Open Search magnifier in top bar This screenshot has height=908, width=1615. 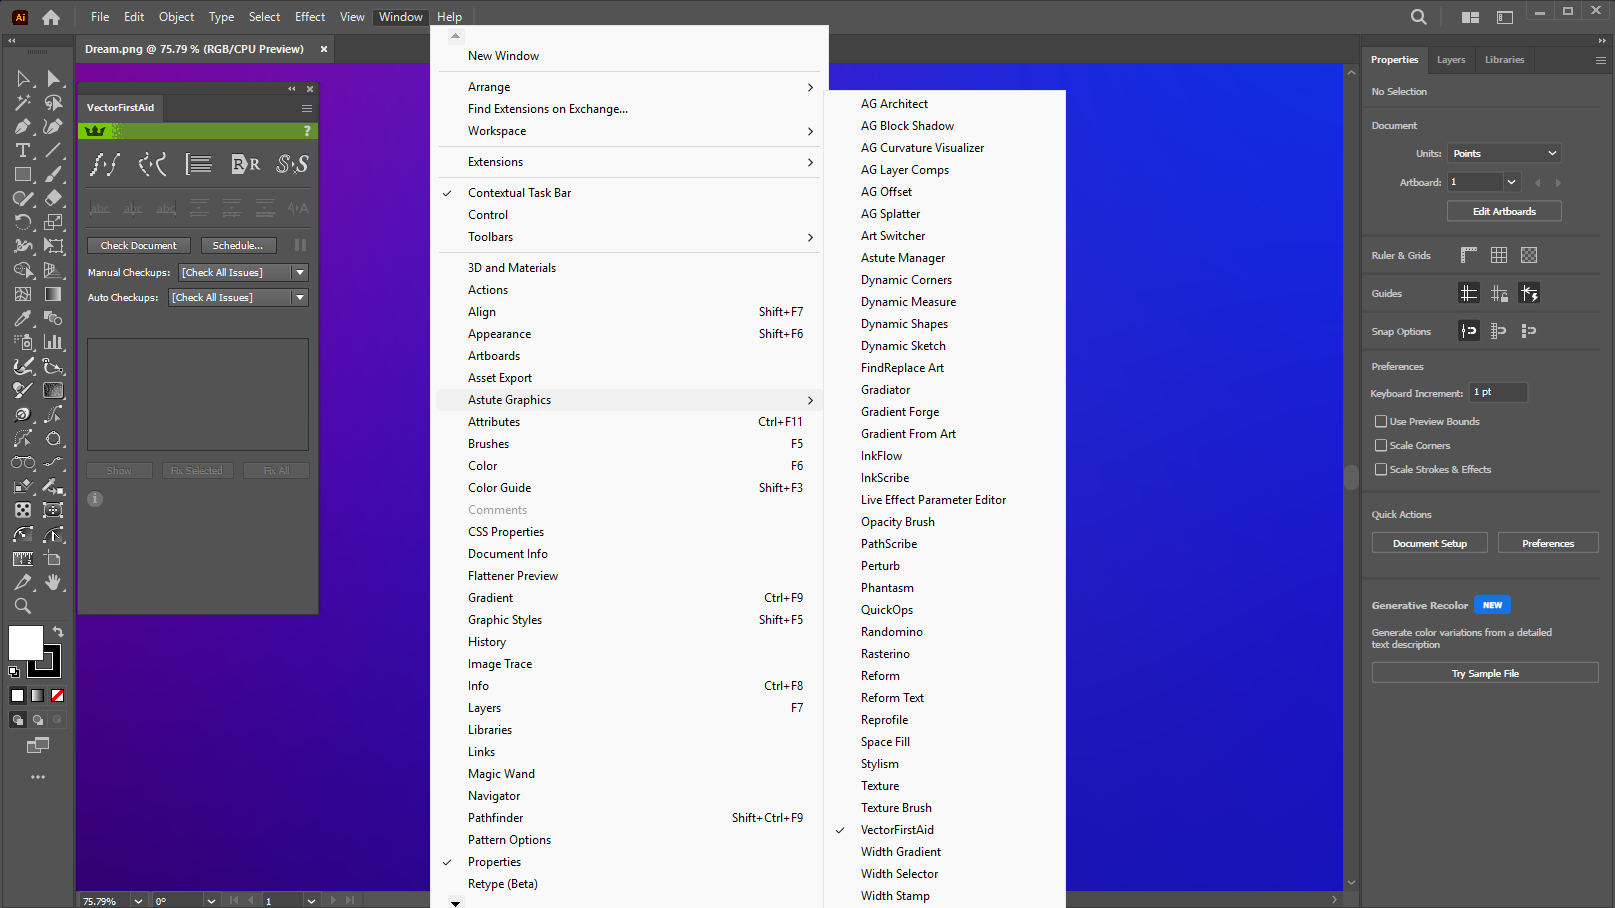tap(1419, 17)
